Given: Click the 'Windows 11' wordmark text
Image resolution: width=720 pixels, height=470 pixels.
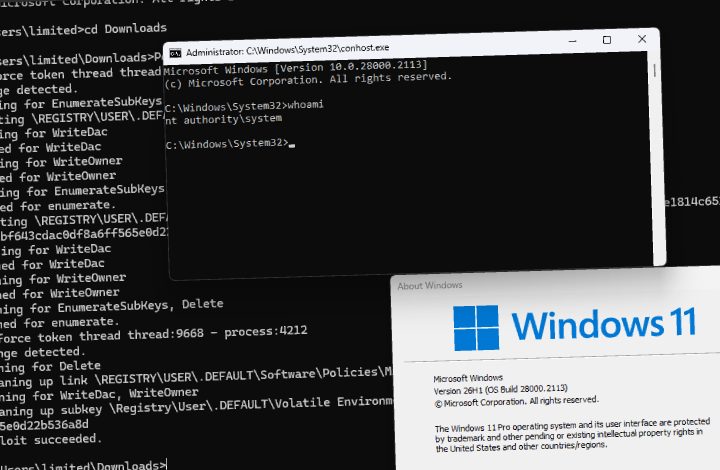Looking at the screenshot, I should pyautogui.click(x=604, y=324).
